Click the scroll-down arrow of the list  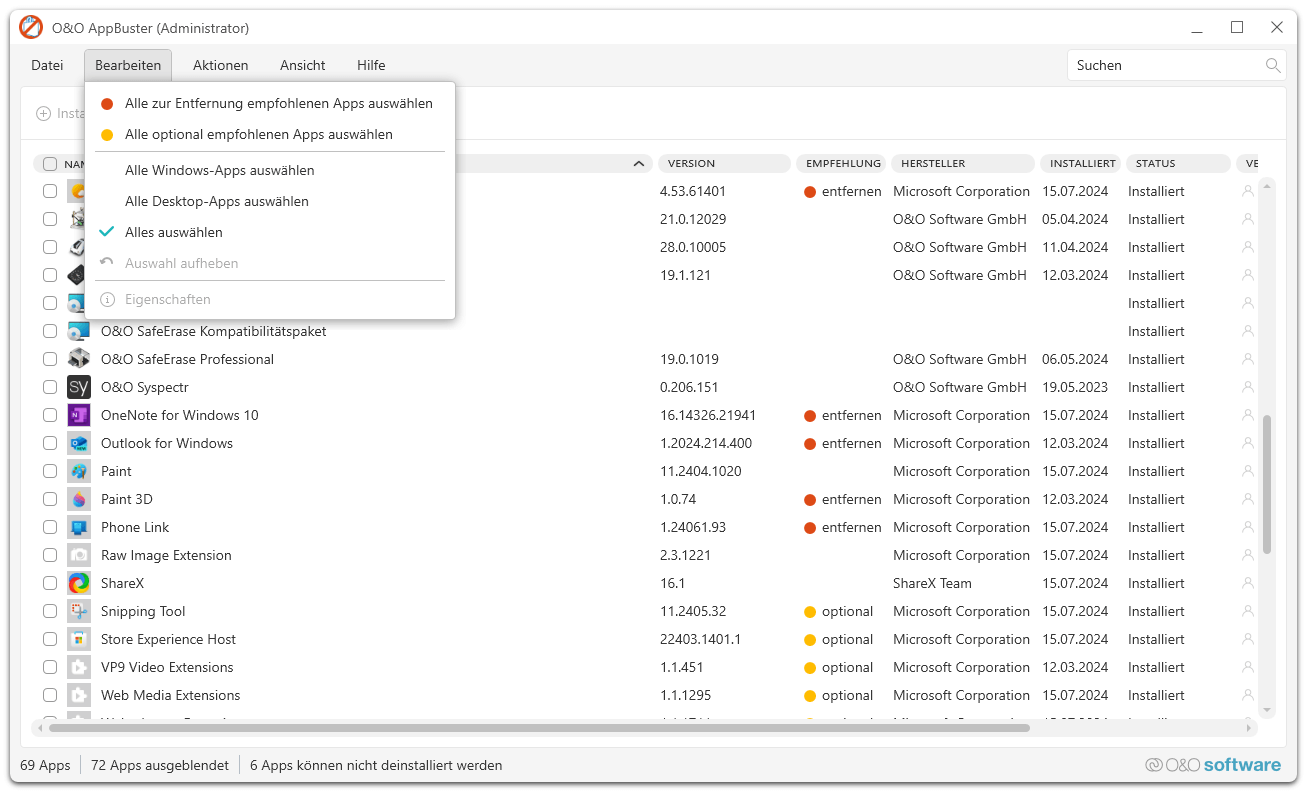pyautogui.click(x=1267, y=710)
